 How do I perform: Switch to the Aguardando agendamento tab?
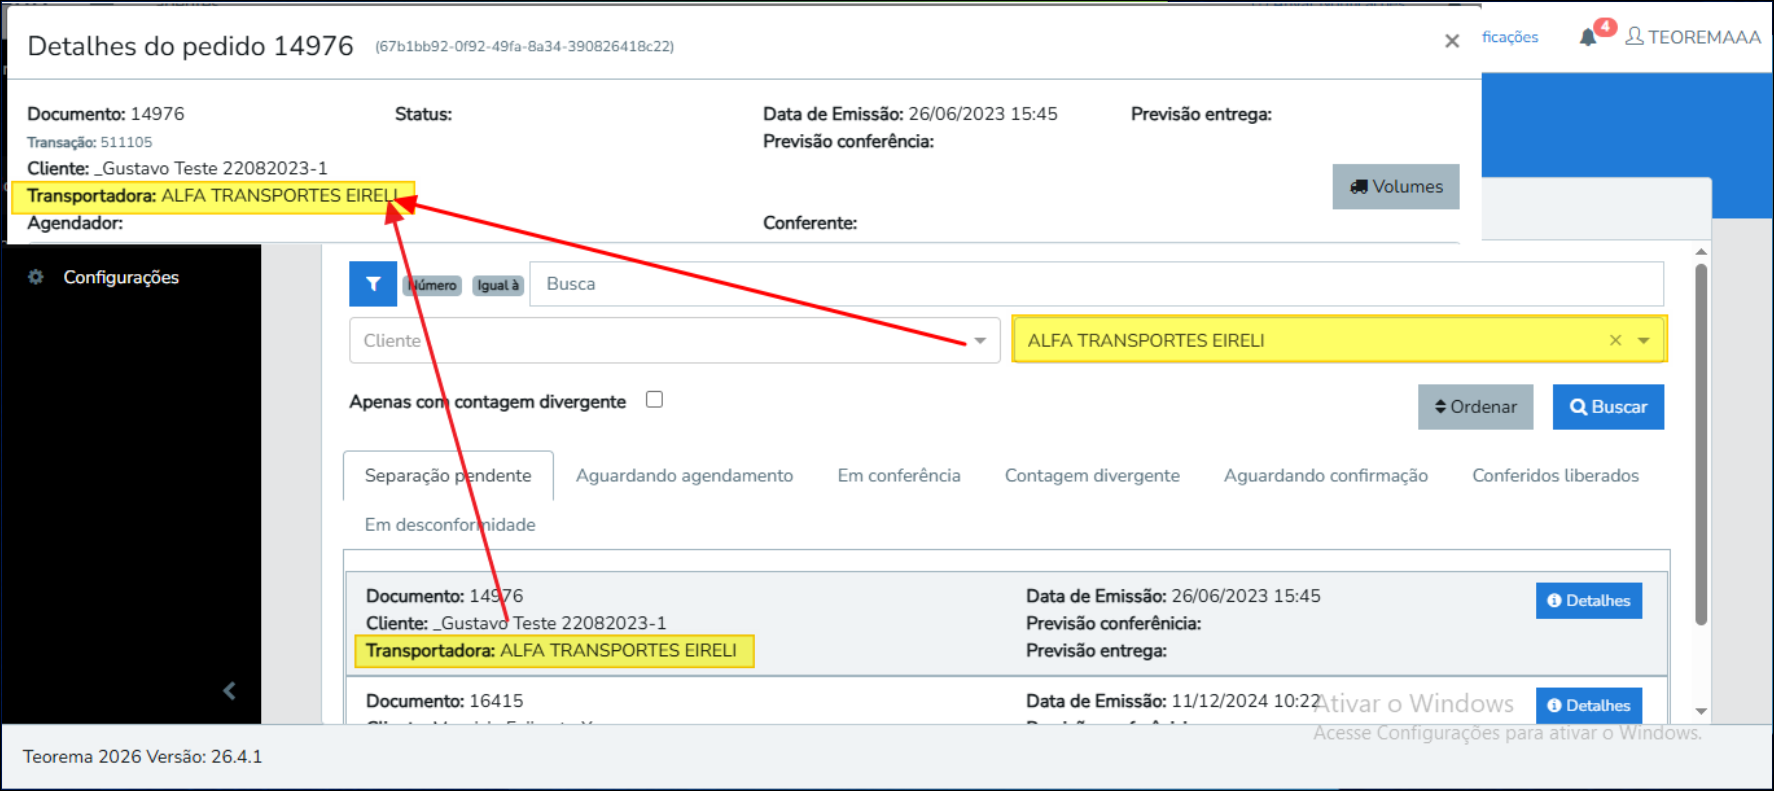click(x=684, y=476)
